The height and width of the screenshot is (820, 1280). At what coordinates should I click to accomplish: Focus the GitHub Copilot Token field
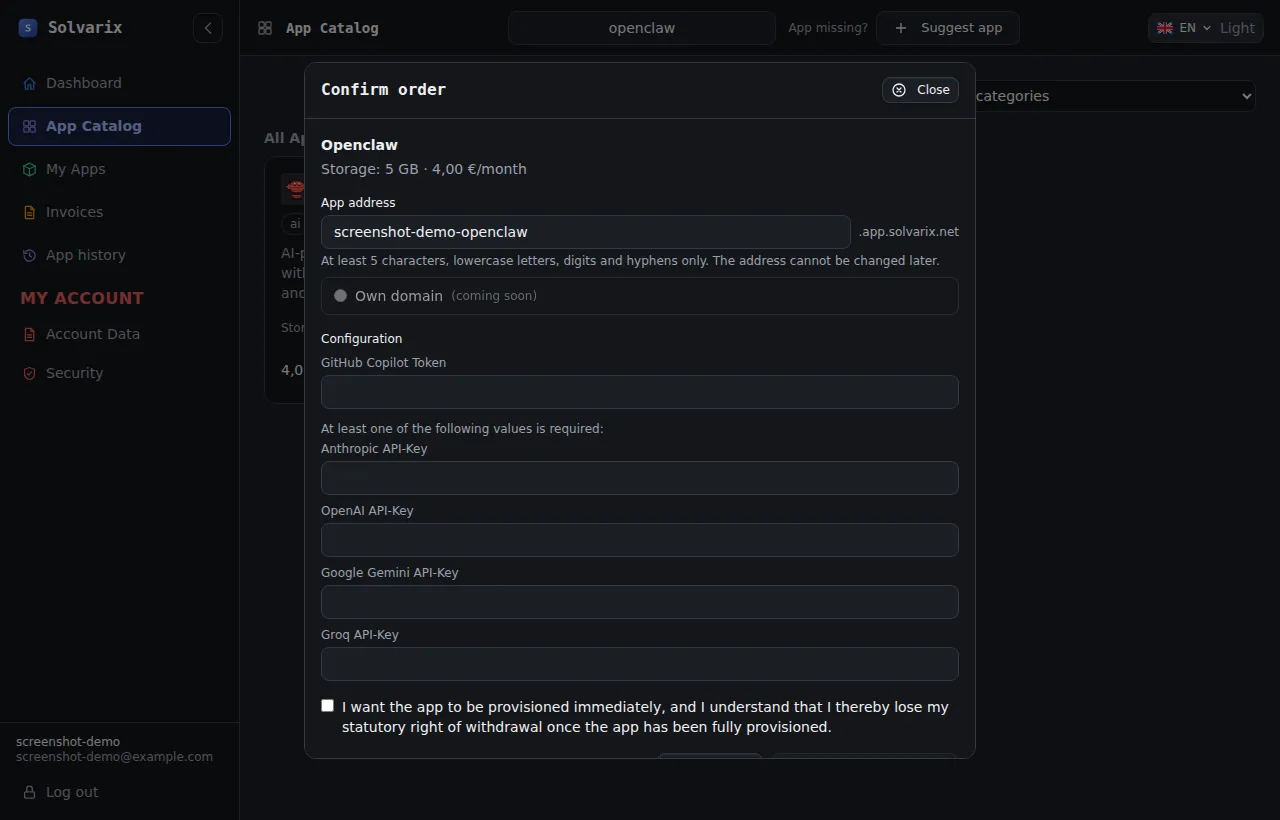pyautogui.click(x=640, y=392)
